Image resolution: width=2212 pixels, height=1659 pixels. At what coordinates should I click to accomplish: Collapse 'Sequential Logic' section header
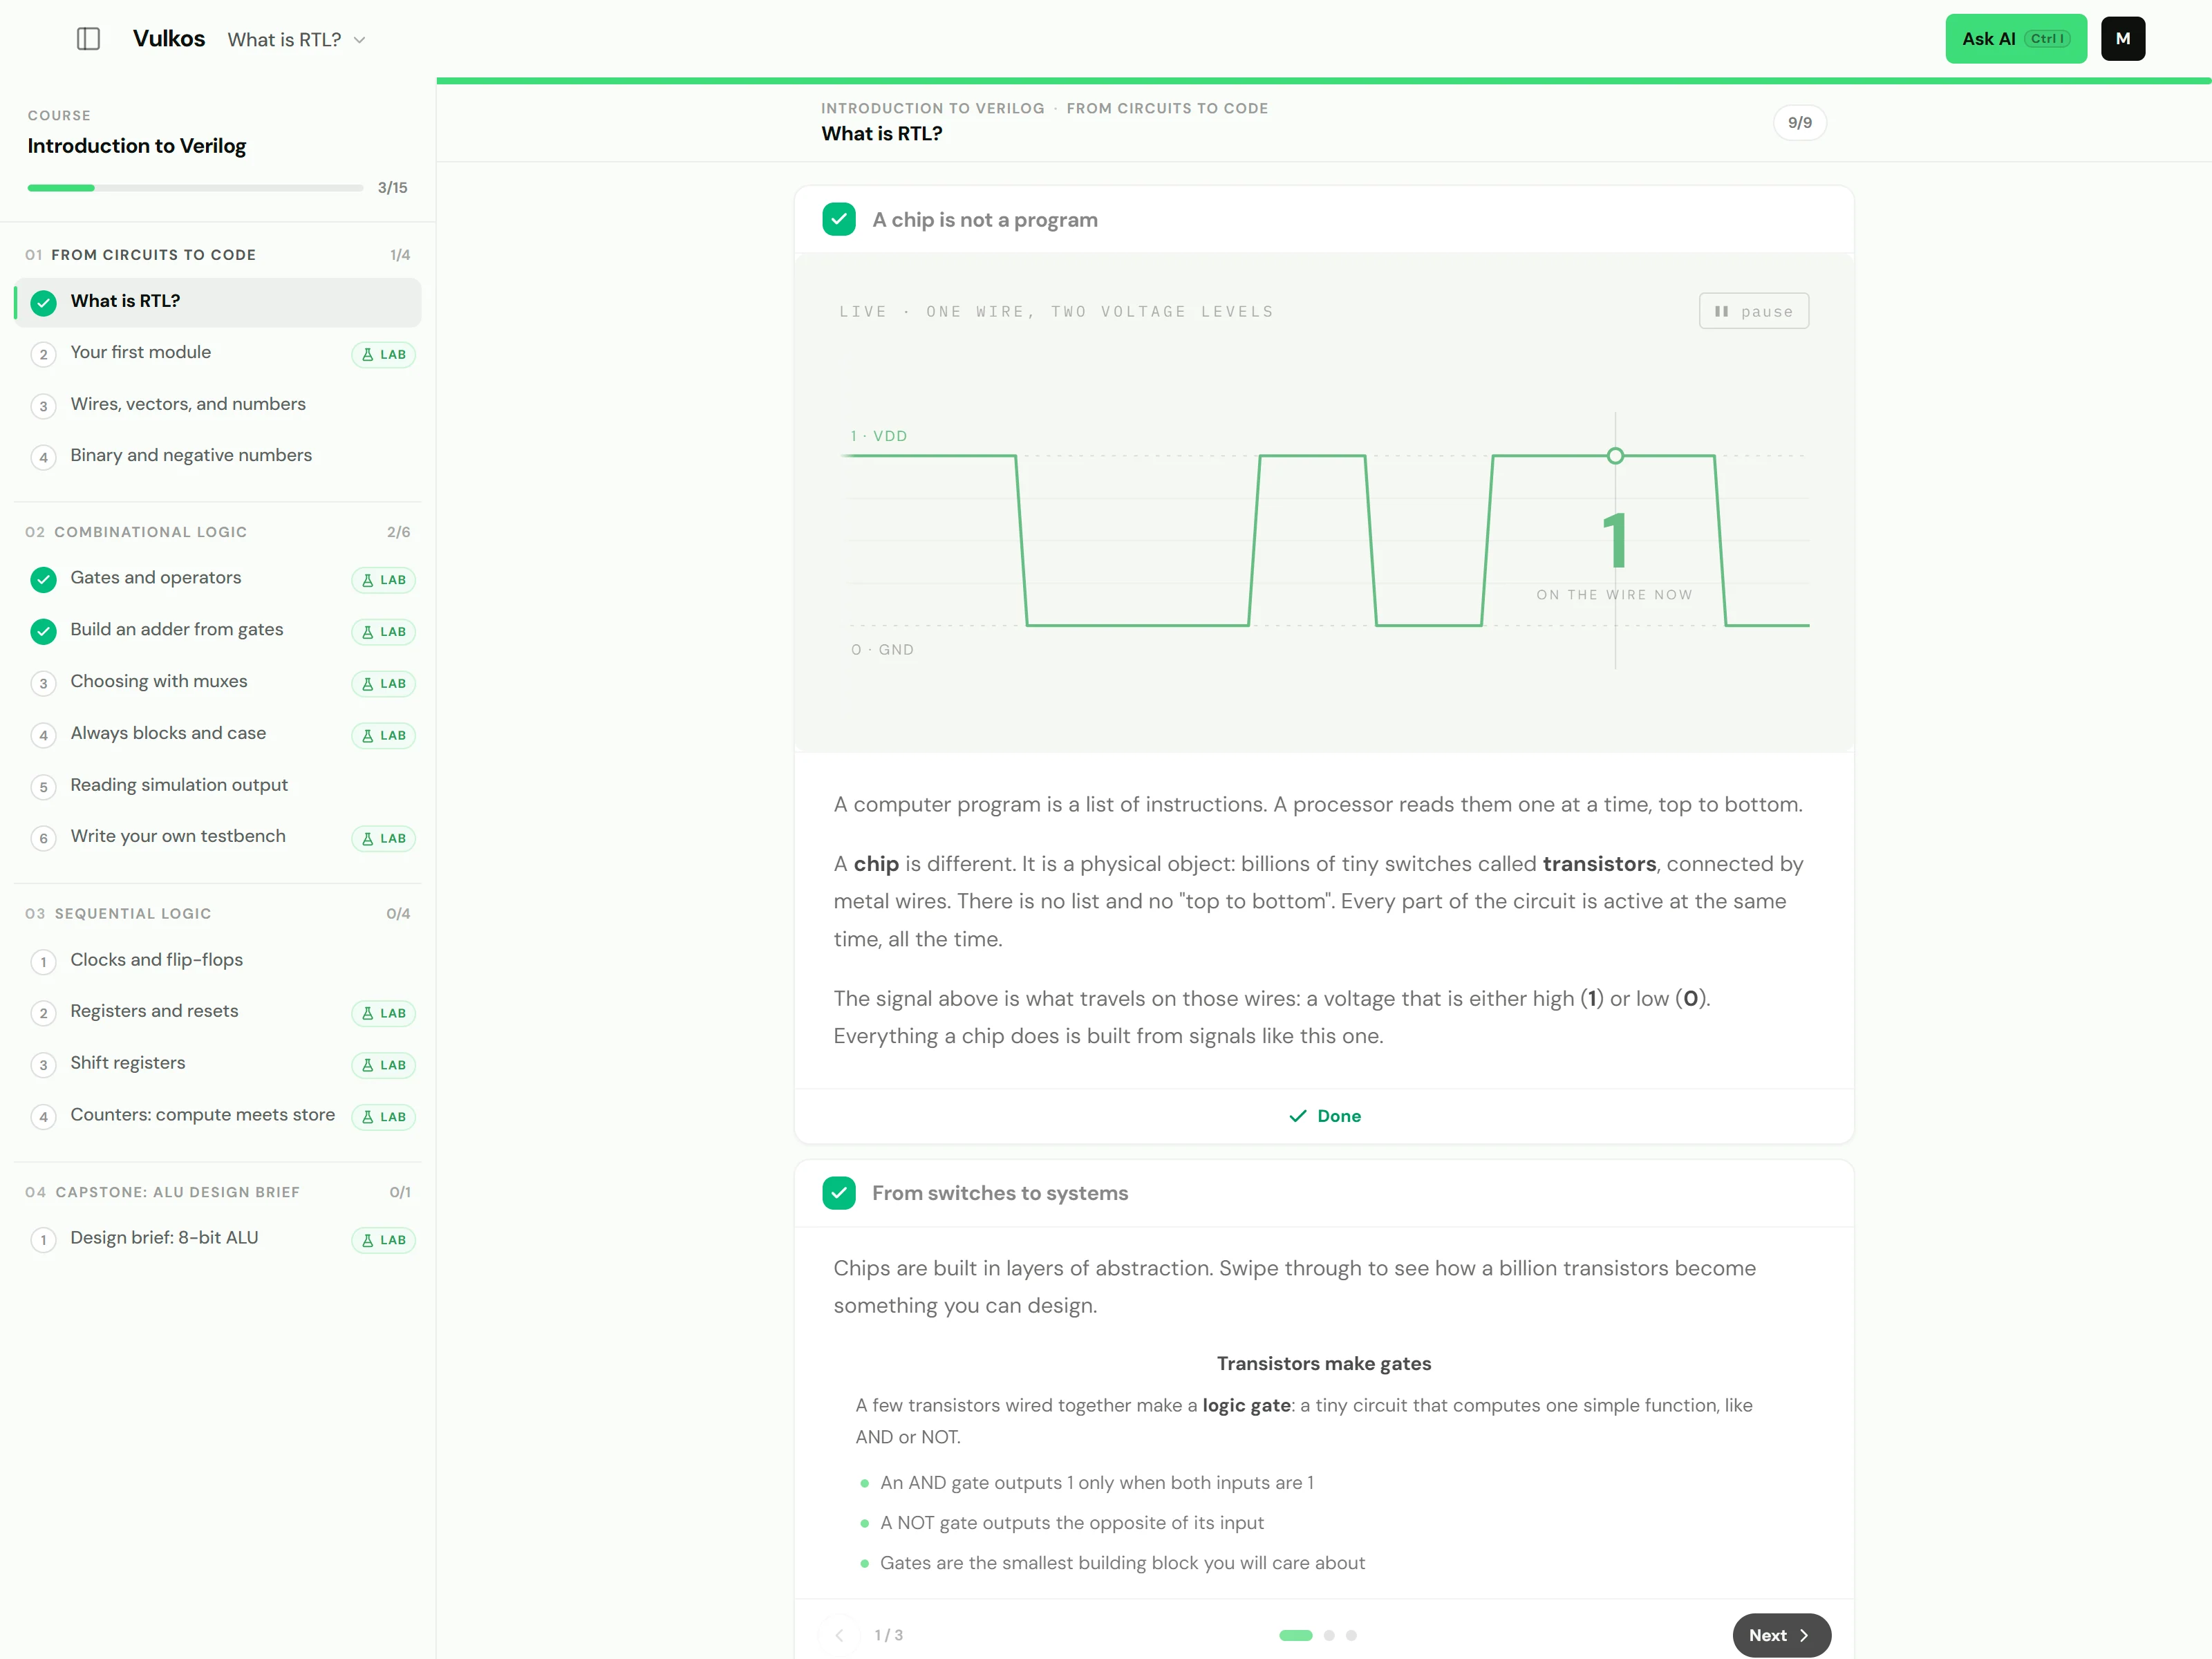218,914
